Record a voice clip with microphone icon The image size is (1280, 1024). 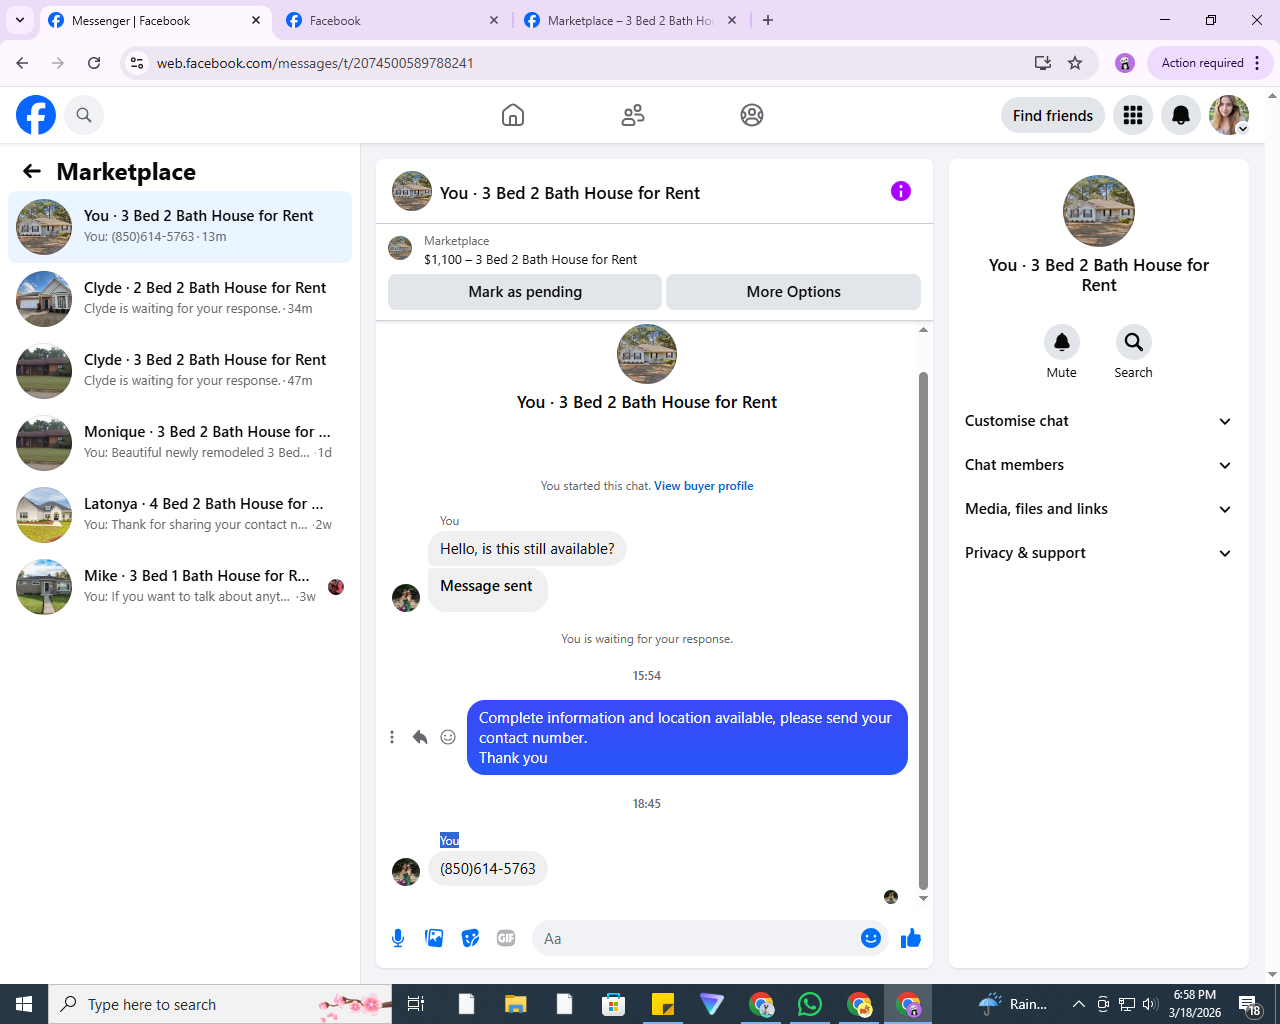[398, 938]
